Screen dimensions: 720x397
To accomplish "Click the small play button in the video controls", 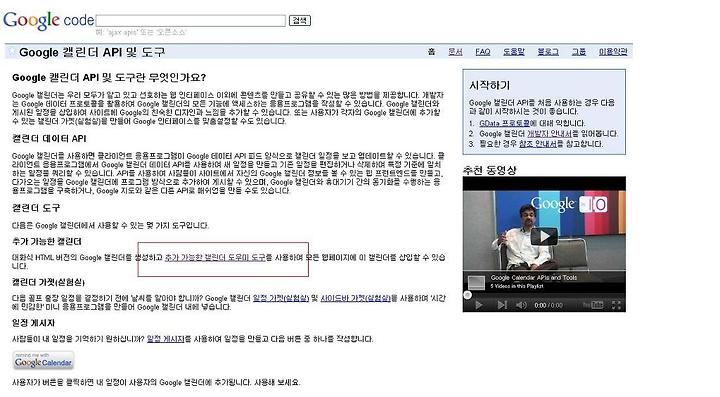I will click(x=479, y=305).
